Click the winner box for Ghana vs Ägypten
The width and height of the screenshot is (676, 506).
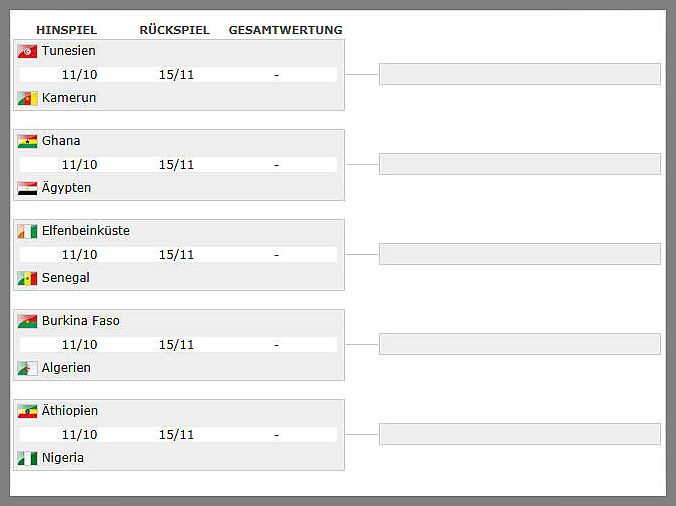520,164
